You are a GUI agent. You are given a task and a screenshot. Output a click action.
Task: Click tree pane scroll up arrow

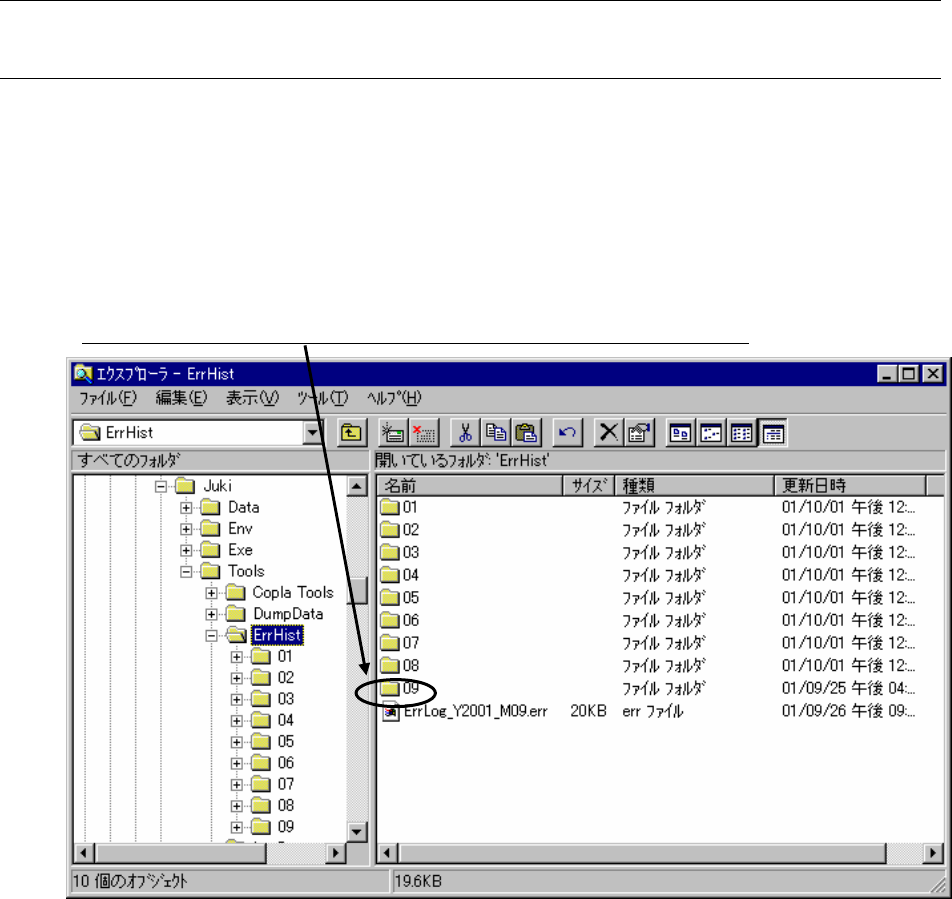click(x=357, y=486)
